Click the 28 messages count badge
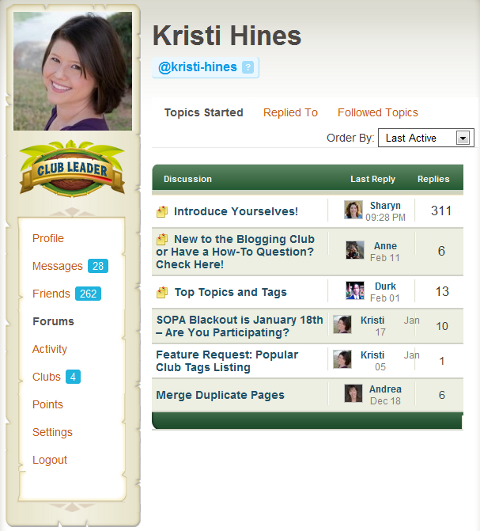 point(98,266)
